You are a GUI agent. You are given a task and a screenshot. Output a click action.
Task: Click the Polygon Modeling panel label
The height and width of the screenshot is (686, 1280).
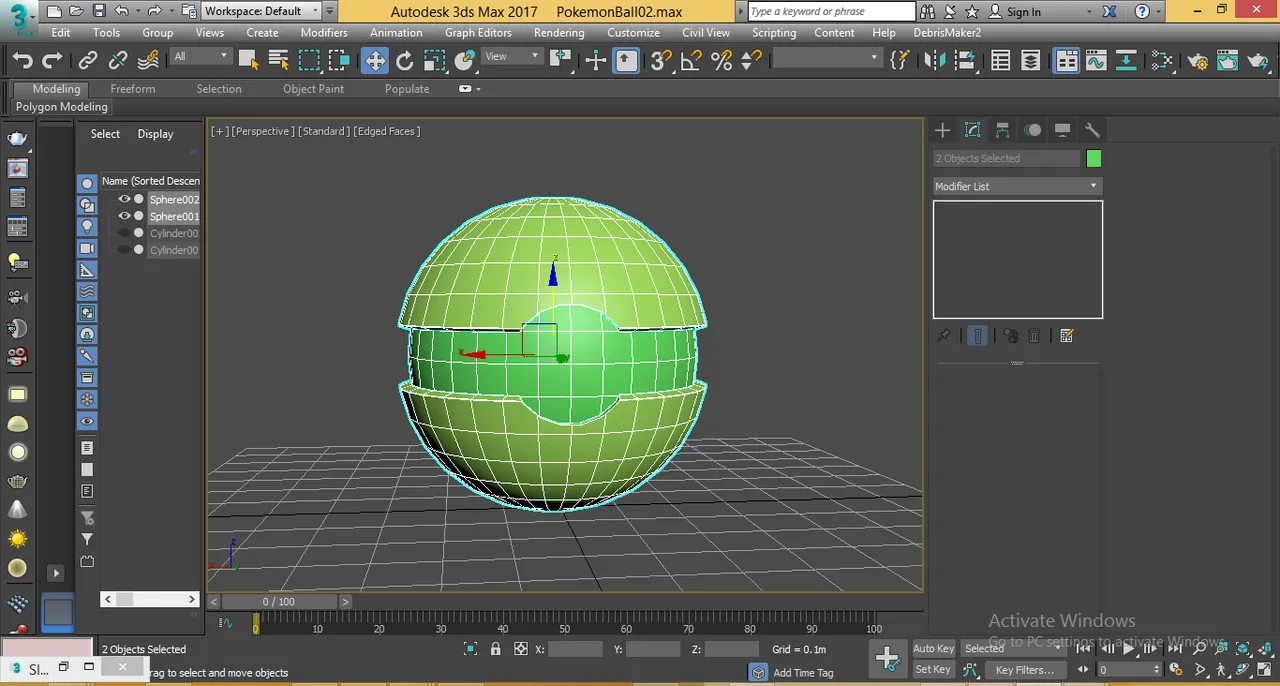tap(62, 107)
